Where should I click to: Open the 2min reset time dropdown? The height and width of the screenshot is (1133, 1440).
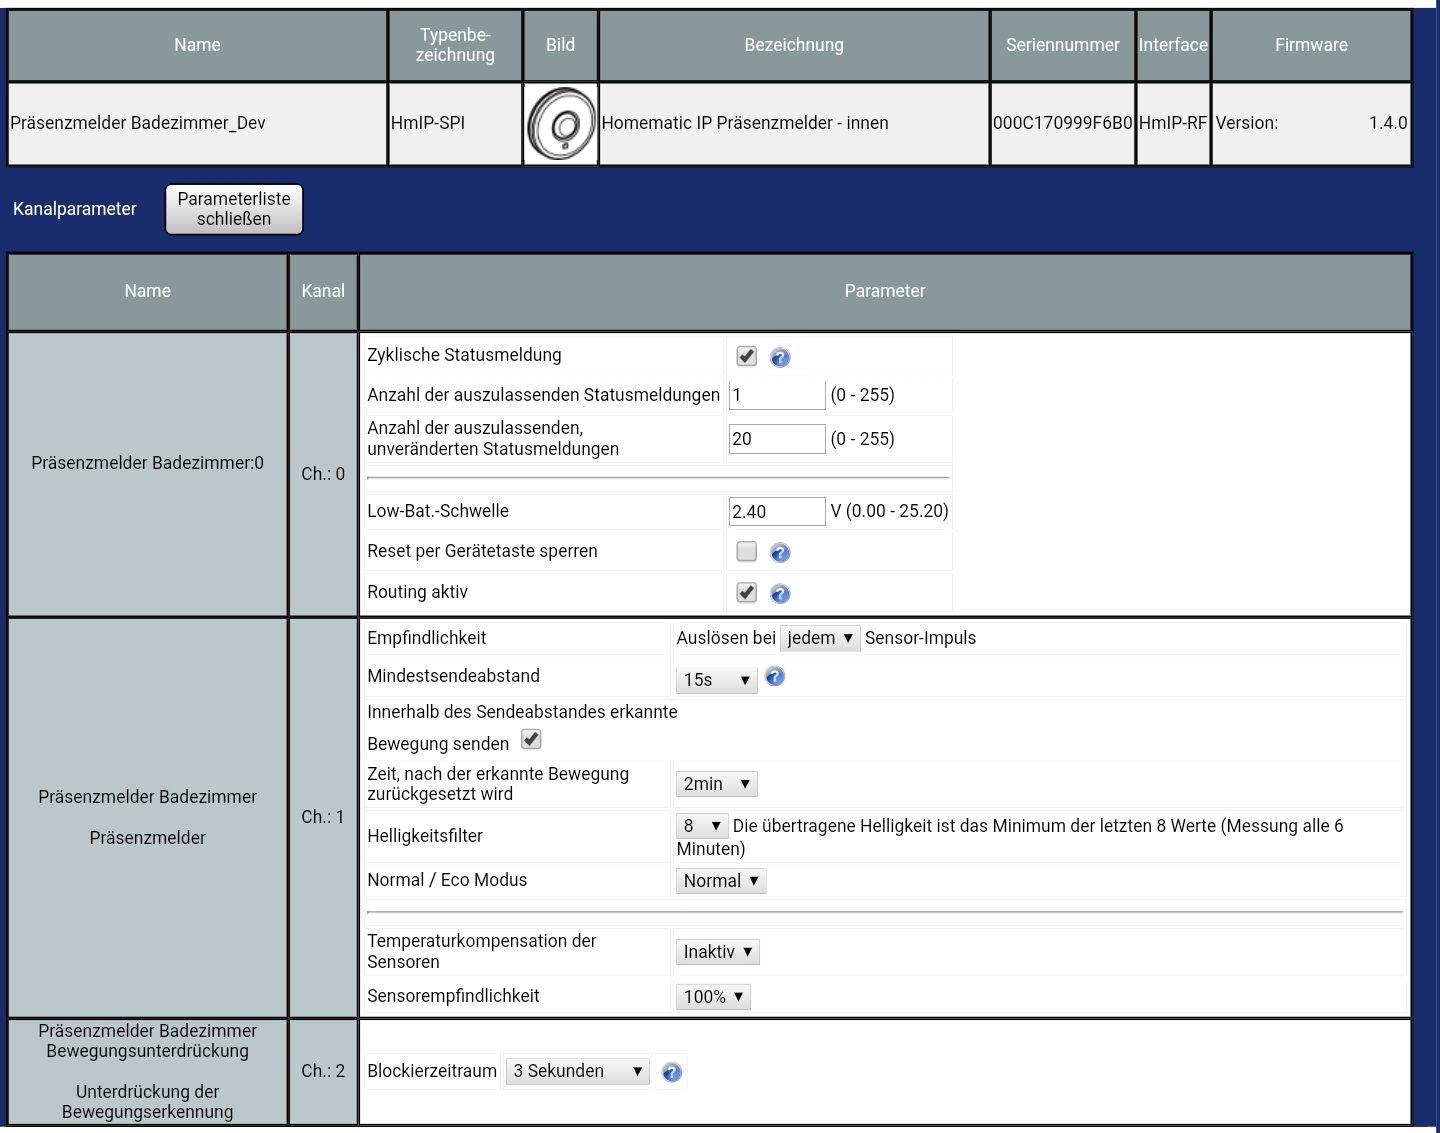717,784
